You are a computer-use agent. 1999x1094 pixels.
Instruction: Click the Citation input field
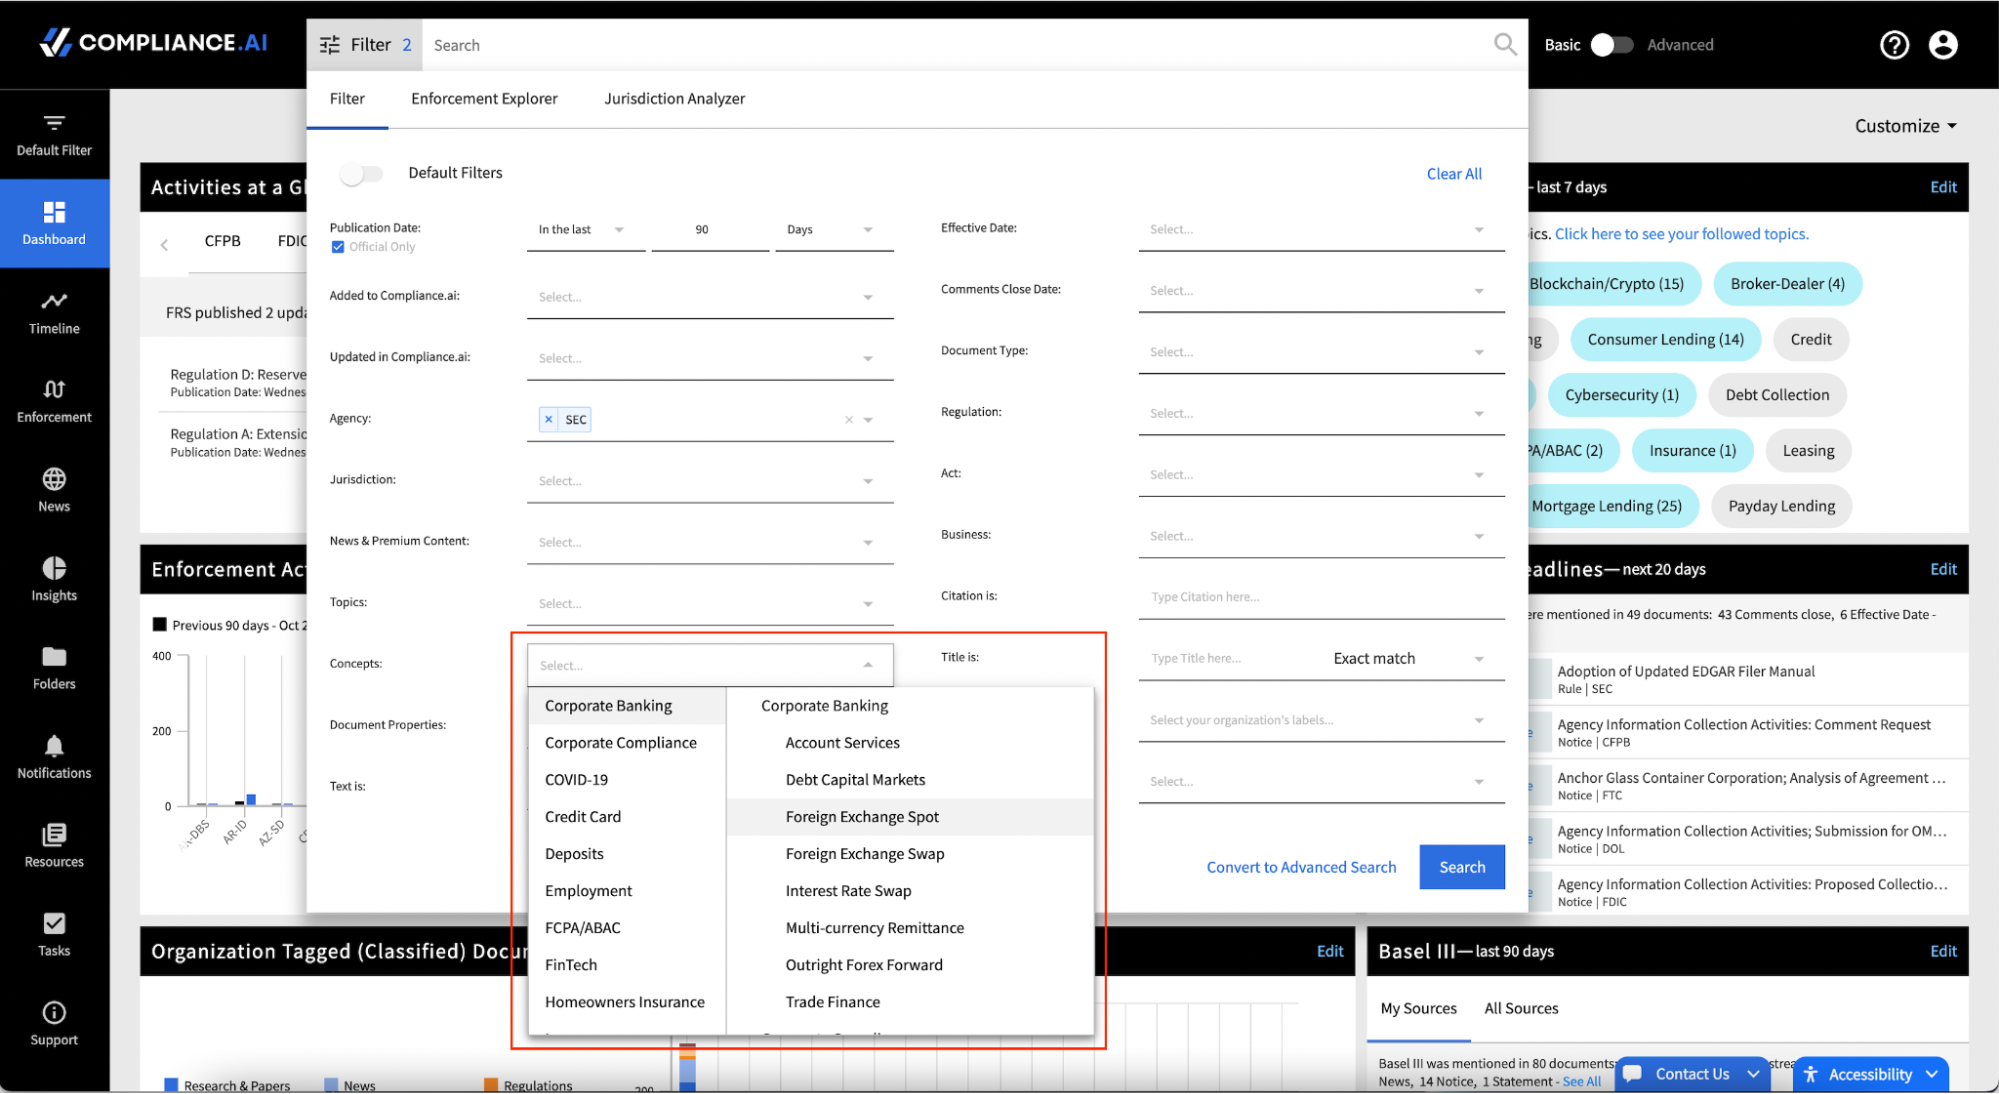(1321, 597)
